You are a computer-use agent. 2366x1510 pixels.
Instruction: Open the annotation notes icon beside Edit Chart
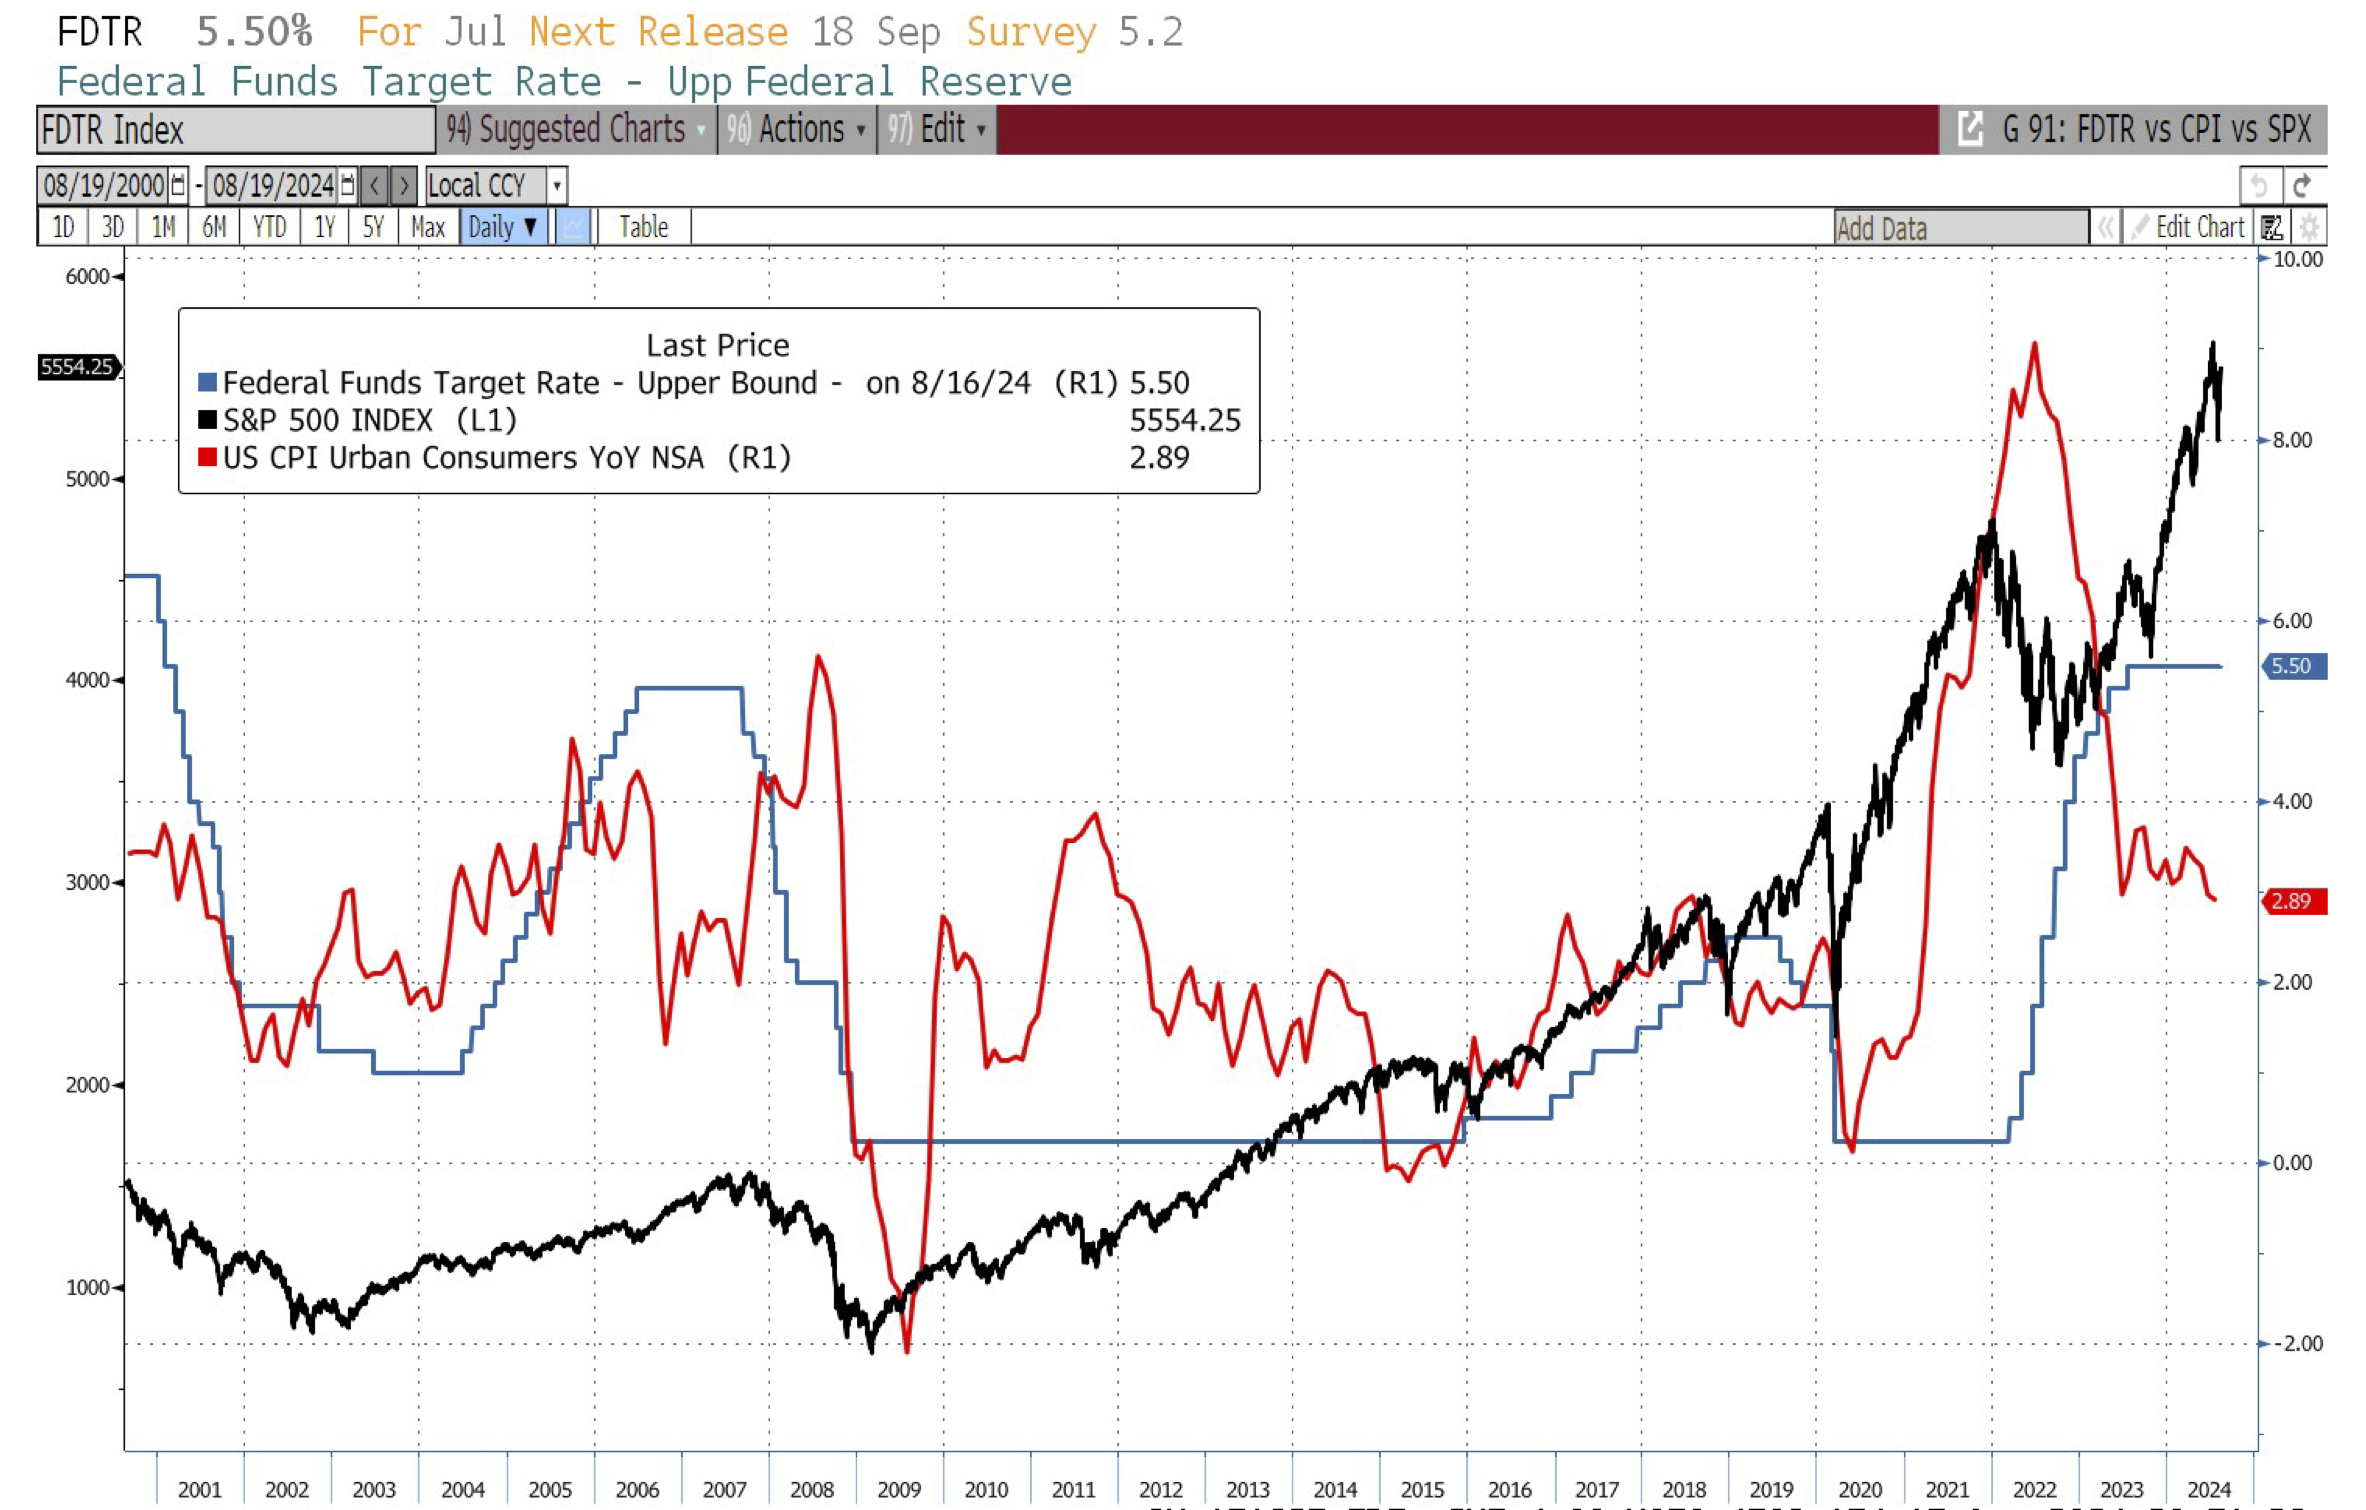tap(2272, 227)
